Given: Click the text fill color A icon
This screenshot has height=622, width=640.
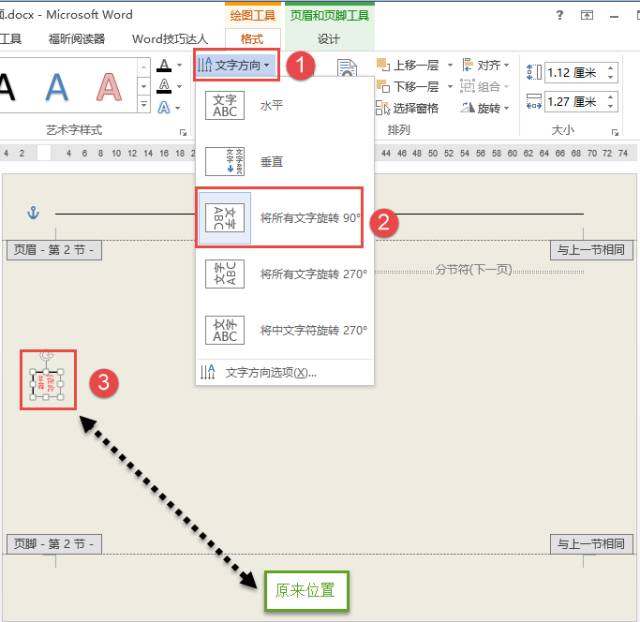Looking at the screenshot, I should pyautogui.click(x=164, y=65).
